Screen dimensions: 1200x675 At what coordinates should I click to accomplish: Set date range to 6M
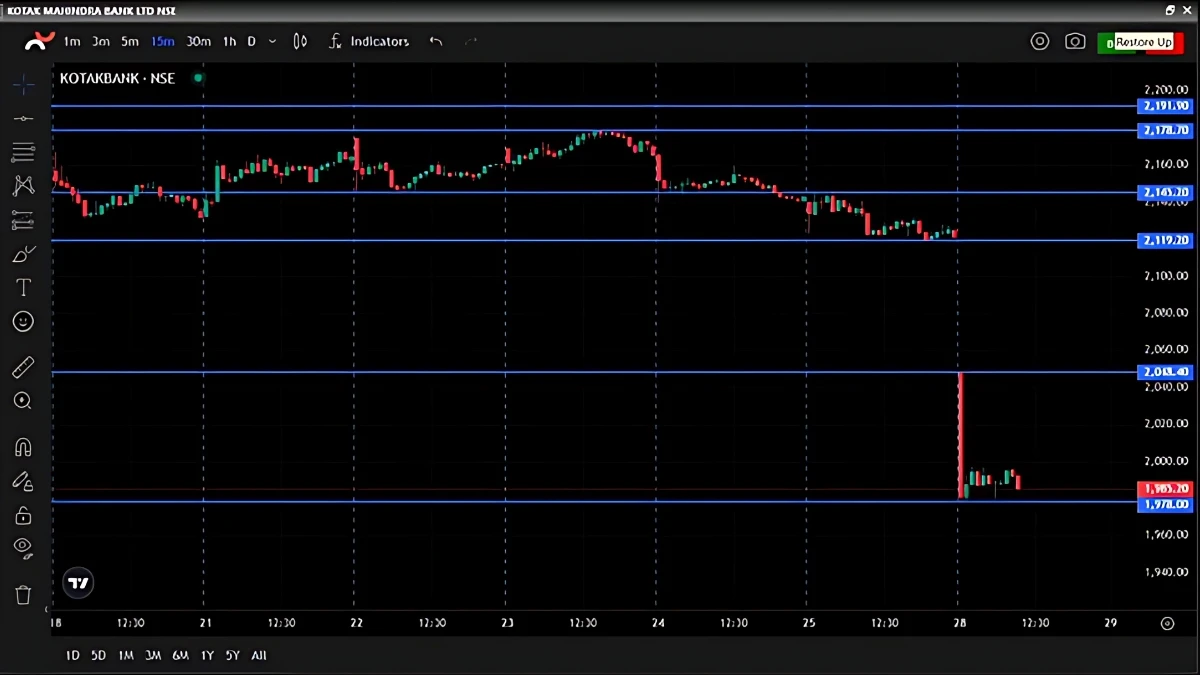(x=180, y=656)
